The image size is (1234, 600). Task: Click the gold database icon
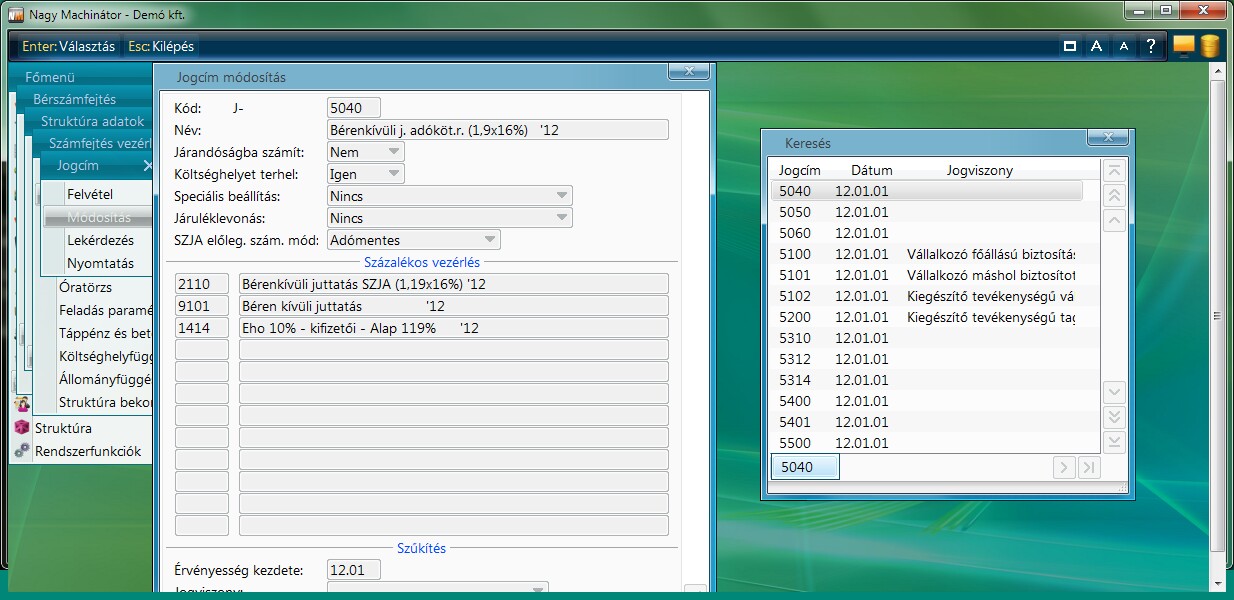(x=1209, y=46)
